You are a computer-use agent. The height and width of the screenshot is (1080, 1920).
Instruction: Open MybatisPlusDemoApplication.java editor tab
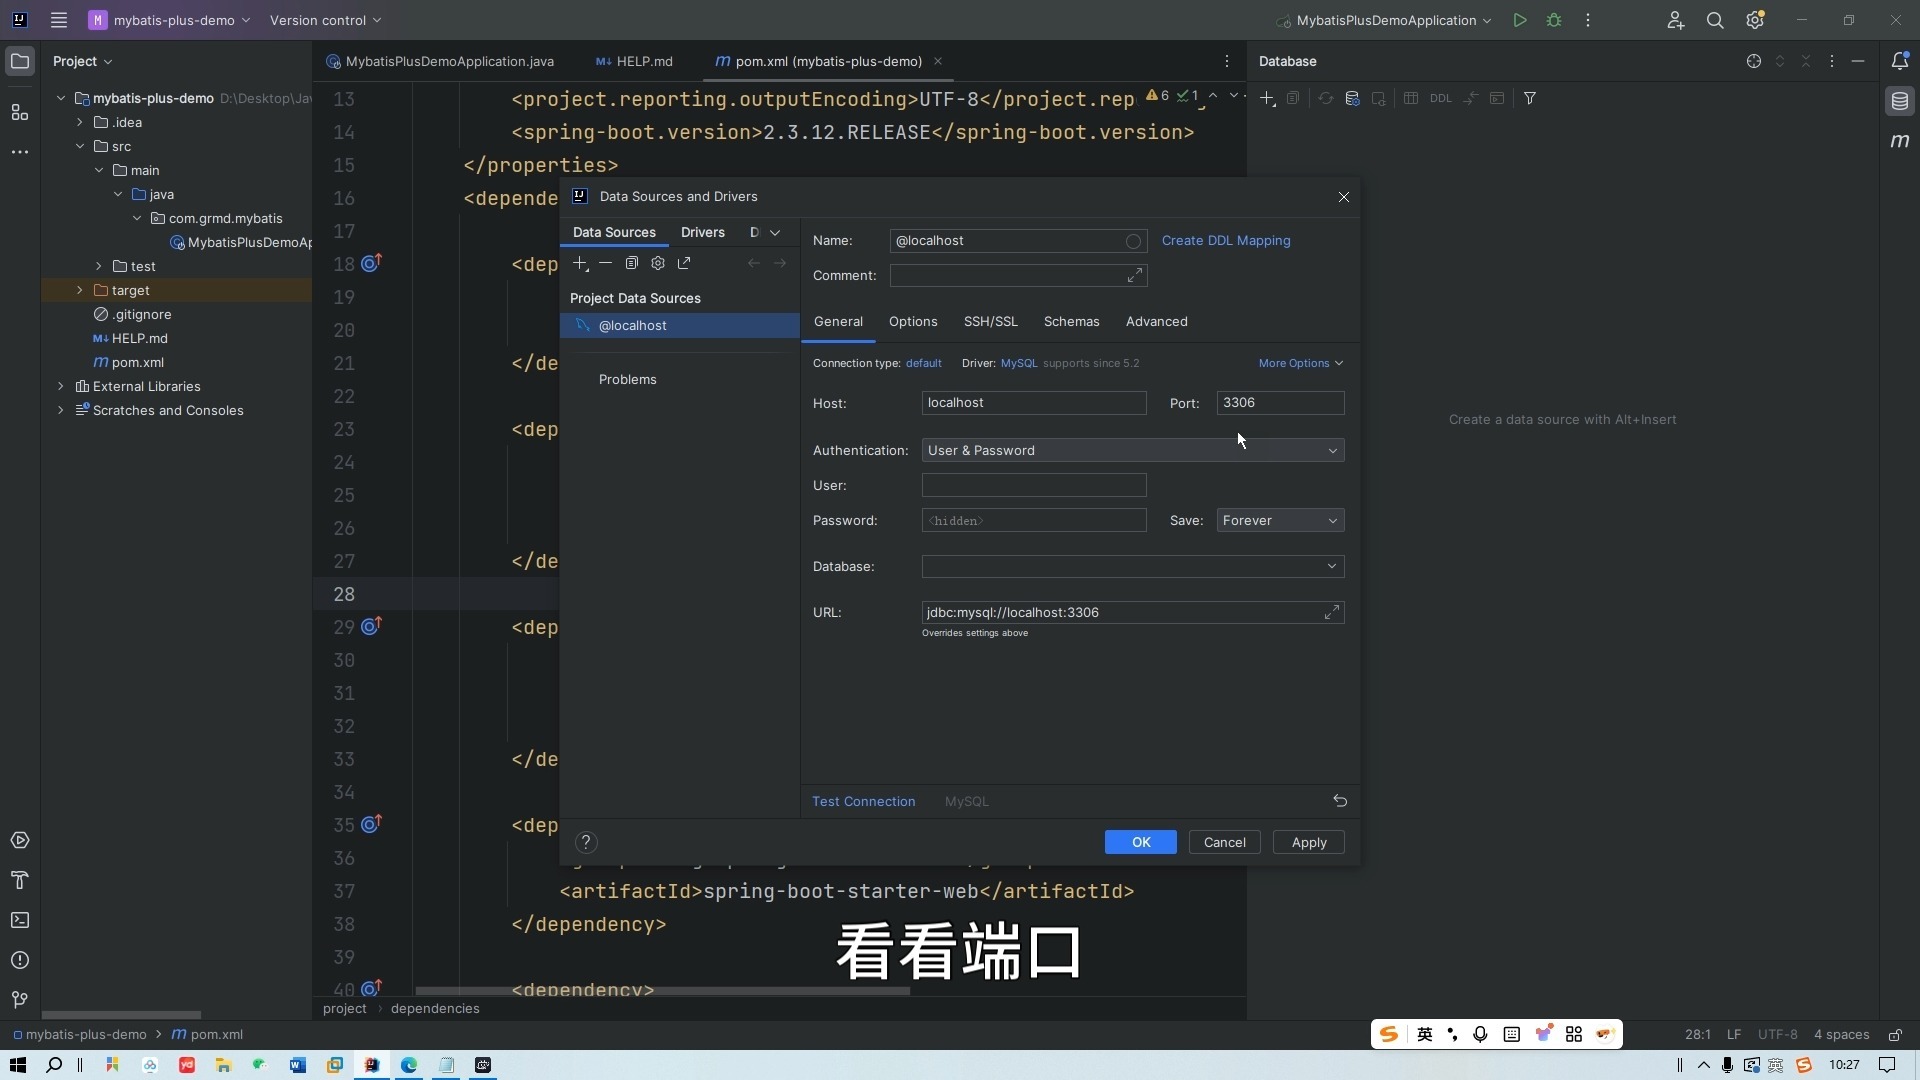440,61
